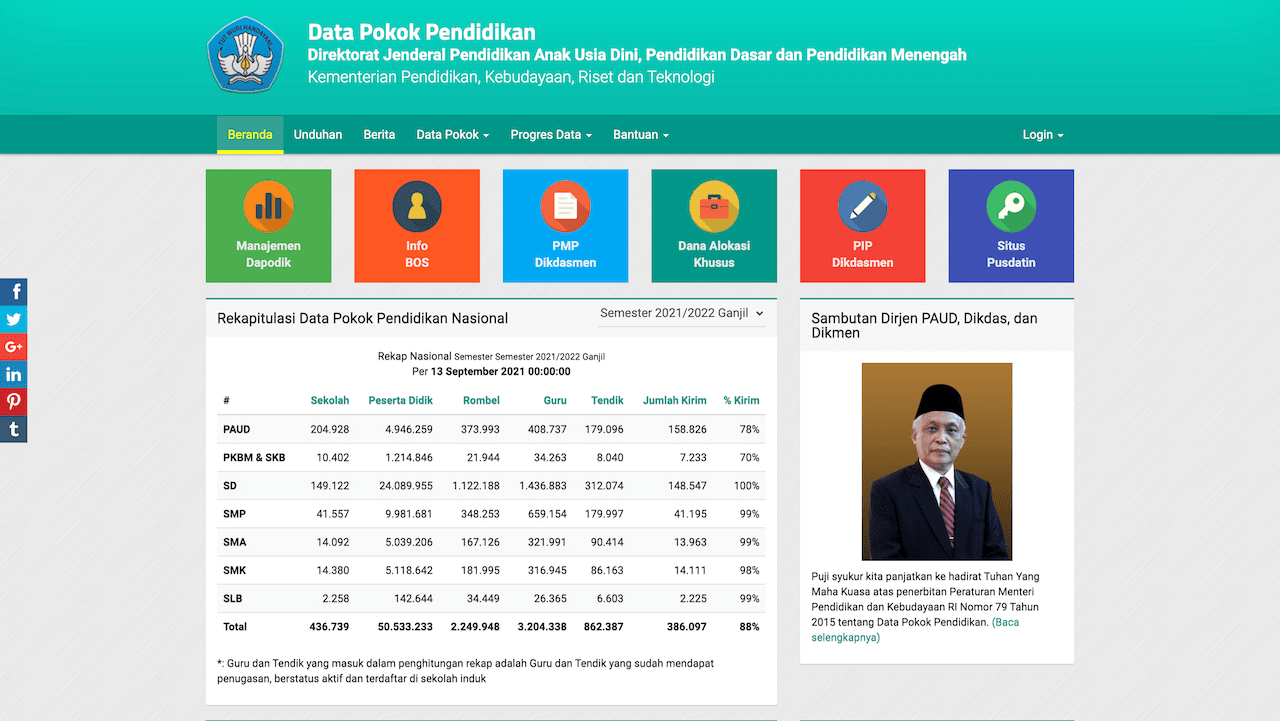Open the Manajemen Dapodik bar-chart icon
The height and width of the screenshot is (721, 1280).
[x=268, y=206]
